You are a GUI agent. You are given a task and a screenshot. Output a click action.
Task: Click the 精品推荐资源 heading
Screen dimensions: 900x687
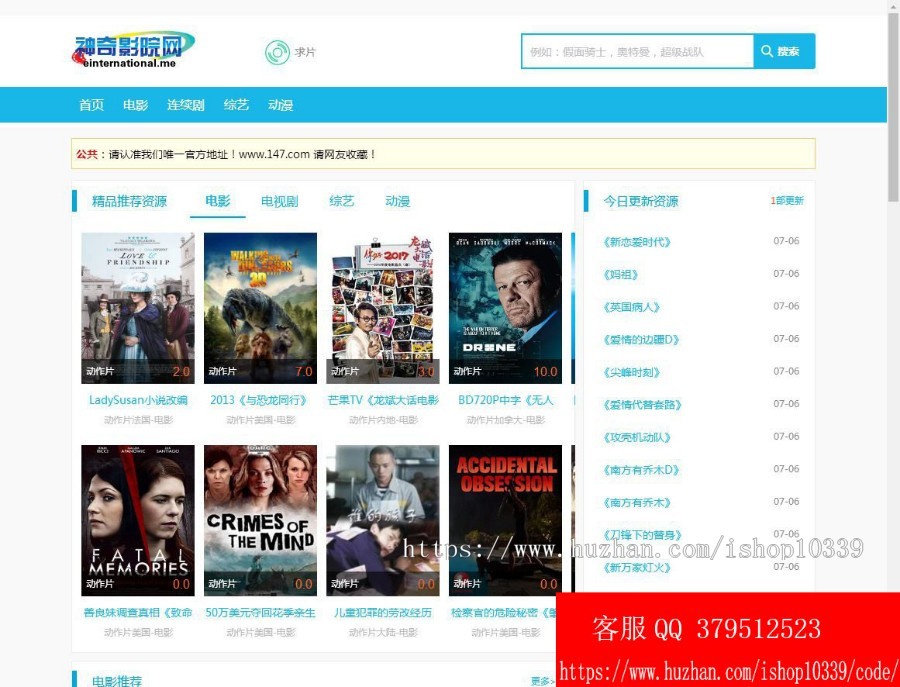129,201
